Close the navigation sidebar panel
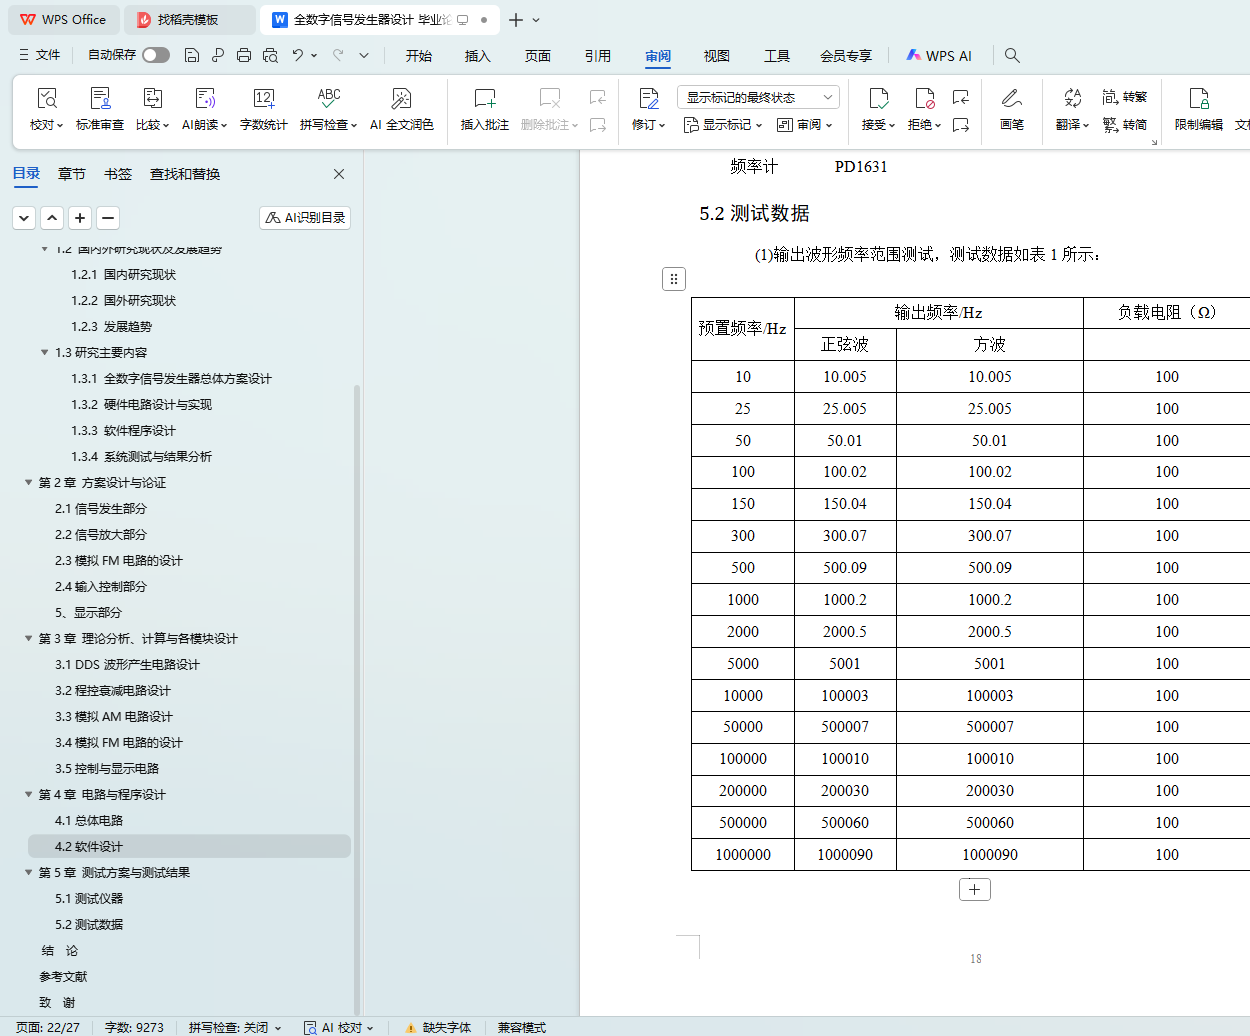Image resolution: width=1250 pixels, height=1036 pixels. (339, 174)
